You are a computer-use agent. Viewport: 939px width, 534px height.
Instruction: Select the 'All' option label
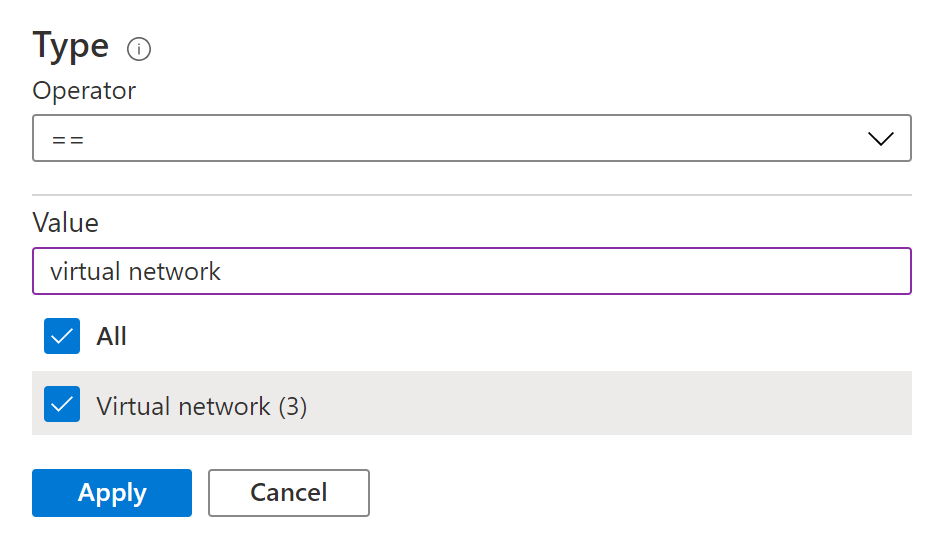coord(111,337)
